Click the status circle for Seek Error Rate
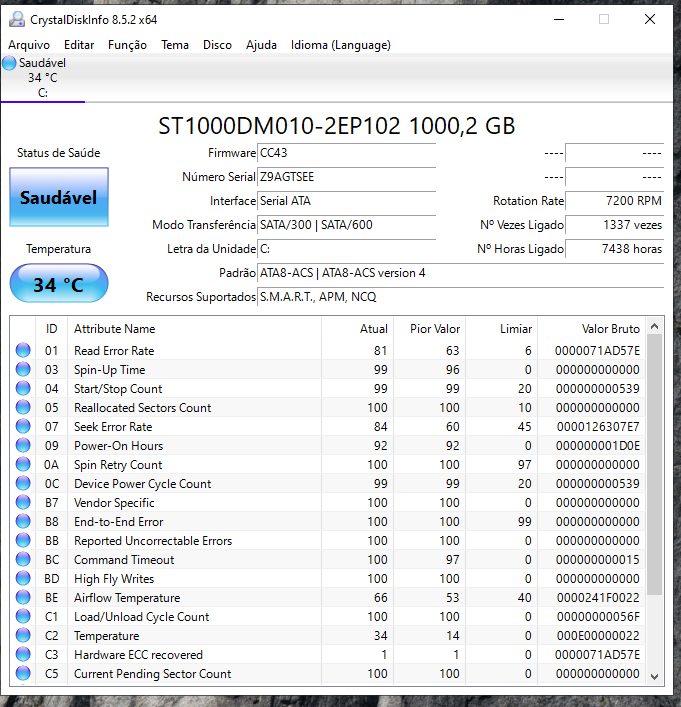 23,426
